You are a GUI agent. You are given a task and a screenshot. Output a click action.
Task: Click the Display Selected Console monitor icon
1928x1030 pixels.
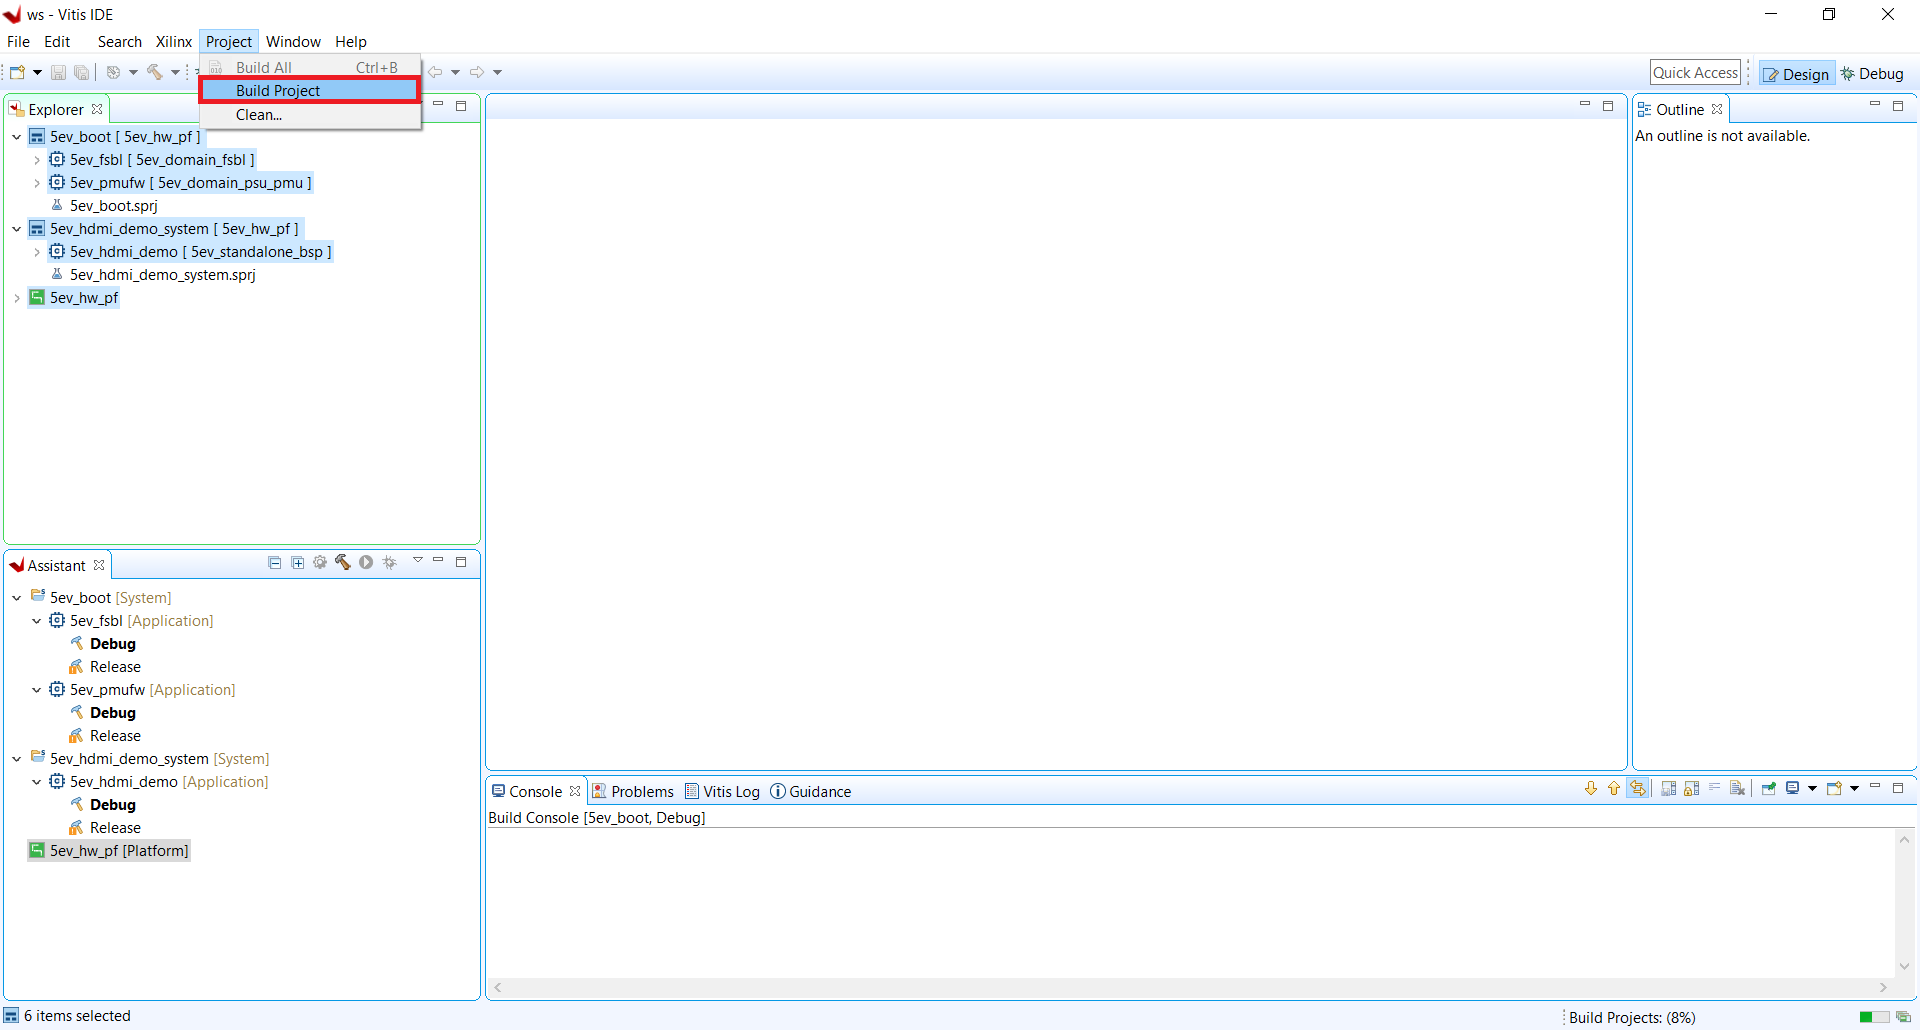(1793, 789)
